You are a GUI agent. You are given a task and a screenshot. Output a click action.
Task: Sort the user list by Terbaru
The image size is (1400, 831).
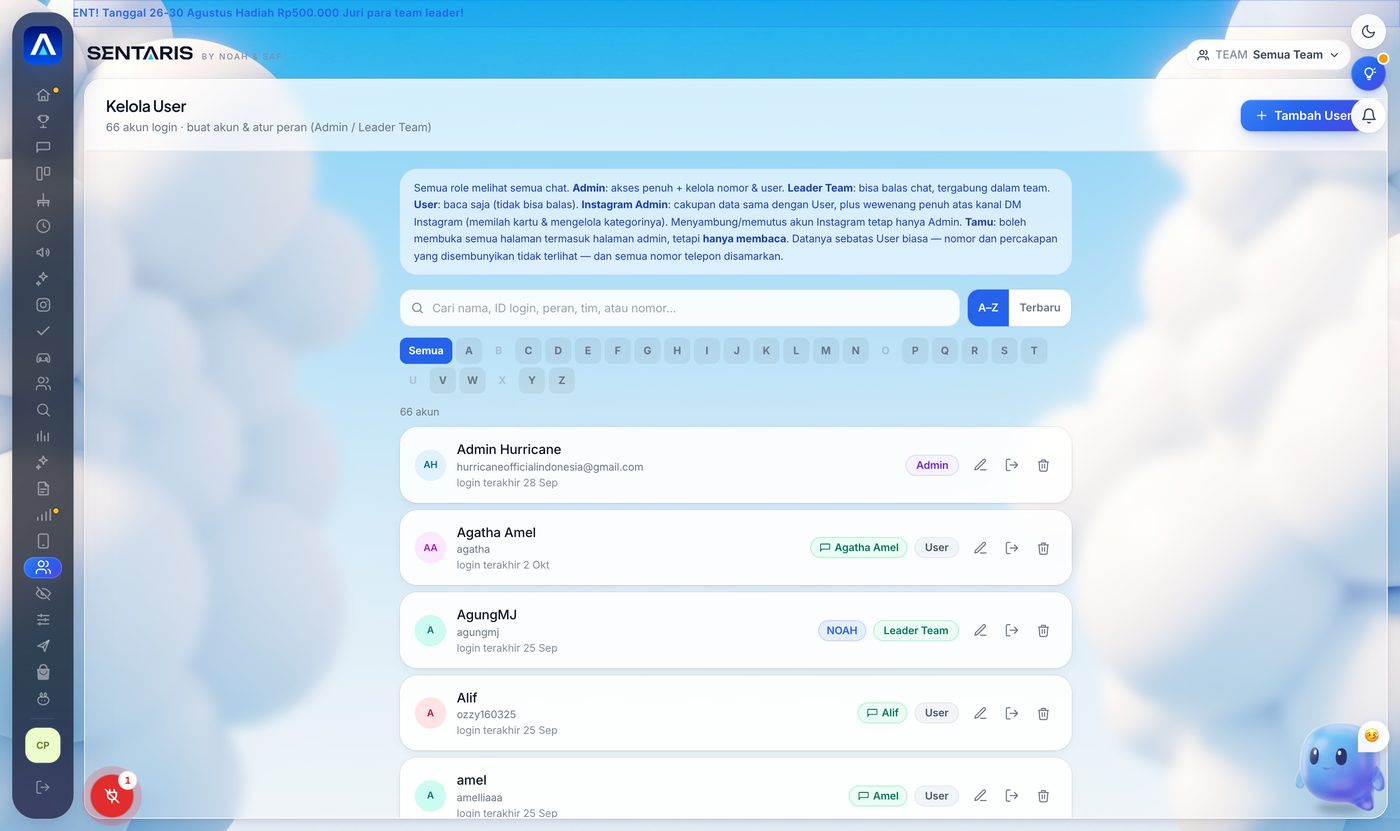1040,308
